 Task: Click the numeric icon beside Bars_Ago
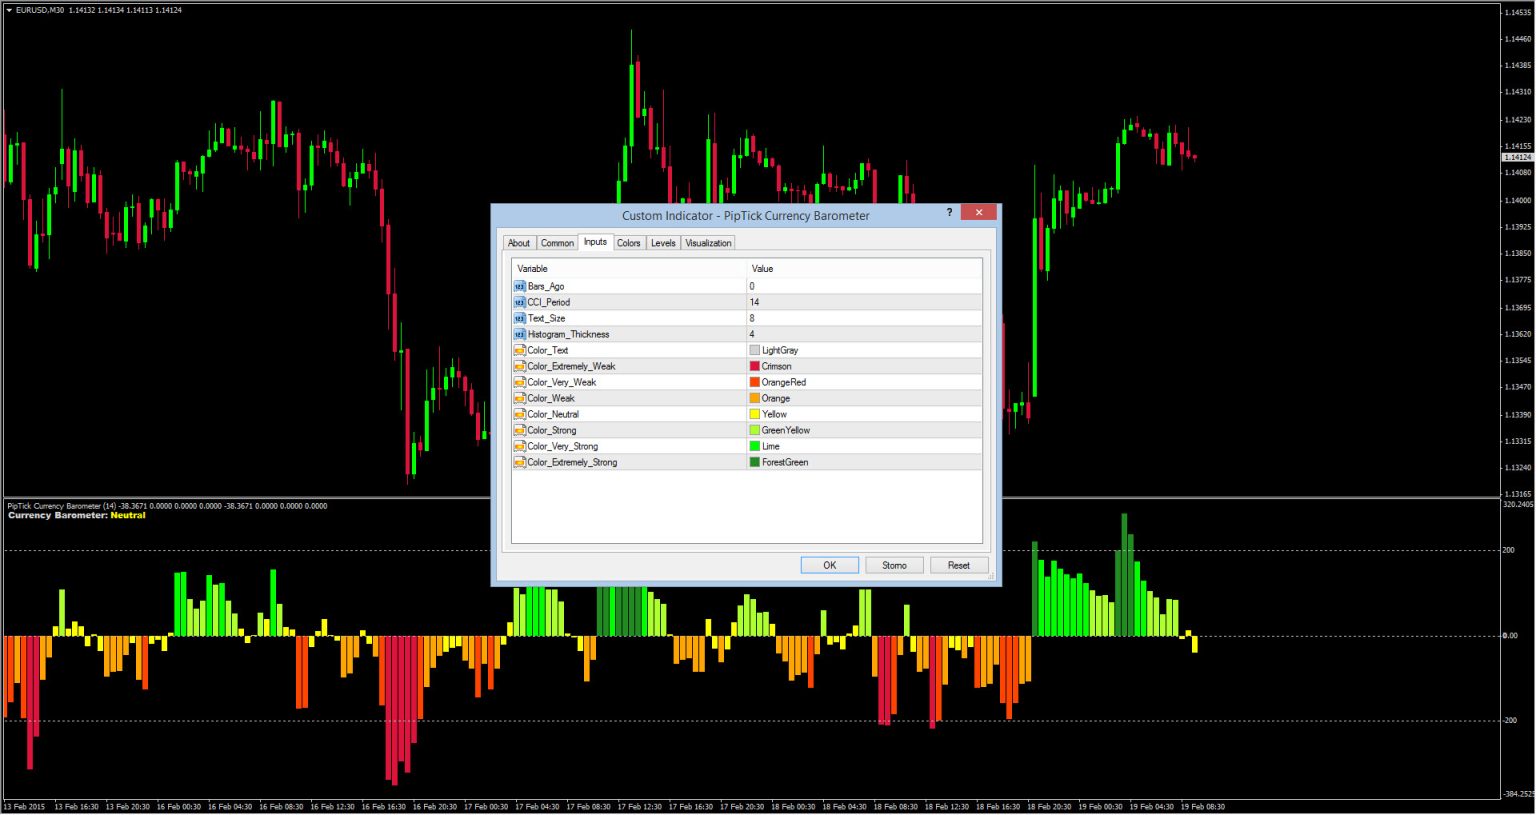[519, 286]
